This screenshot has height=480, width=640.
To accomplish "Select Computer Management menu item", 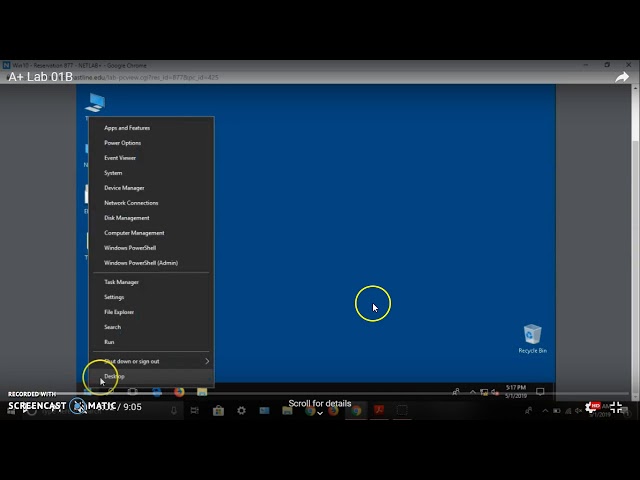I will pyautogui.click(x=151, y=233).
